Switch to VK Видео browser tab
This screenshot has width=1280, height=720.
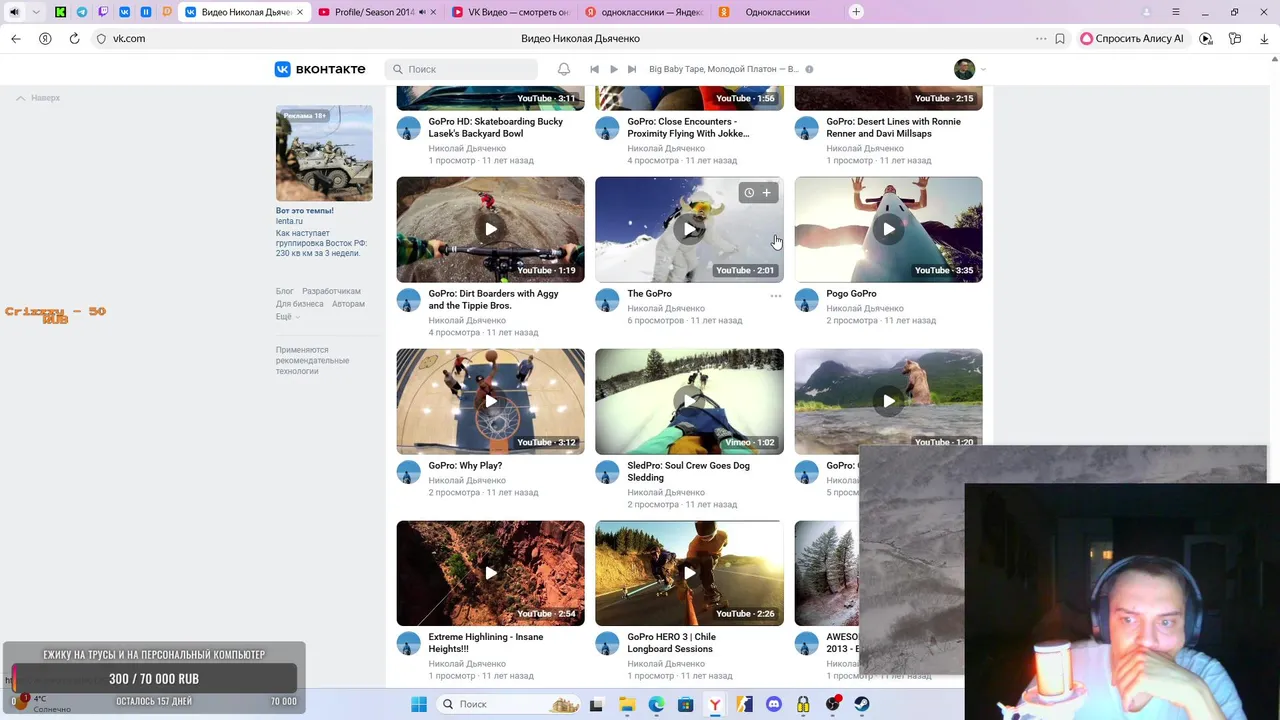[x=510, y=12]
